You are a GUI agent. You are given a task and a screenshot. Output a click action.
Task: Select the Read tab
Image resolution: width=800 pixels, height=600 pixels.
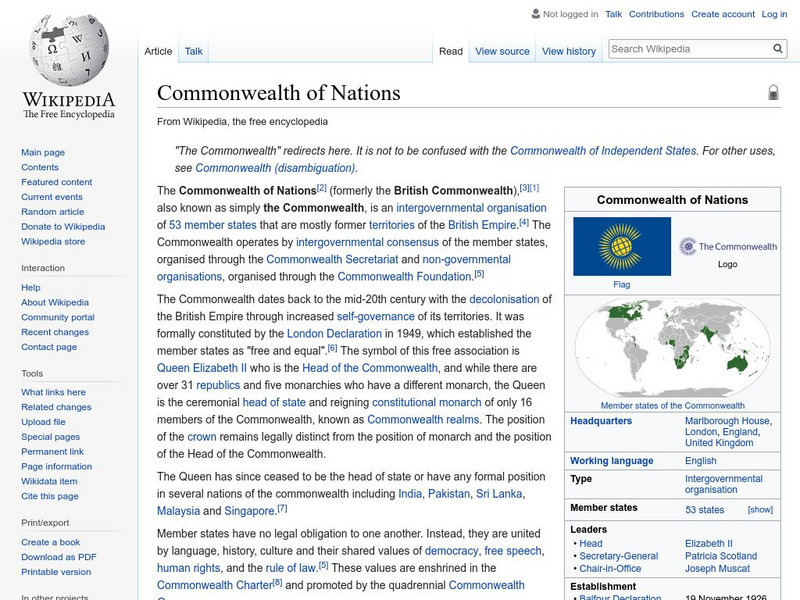pos(451,51)
